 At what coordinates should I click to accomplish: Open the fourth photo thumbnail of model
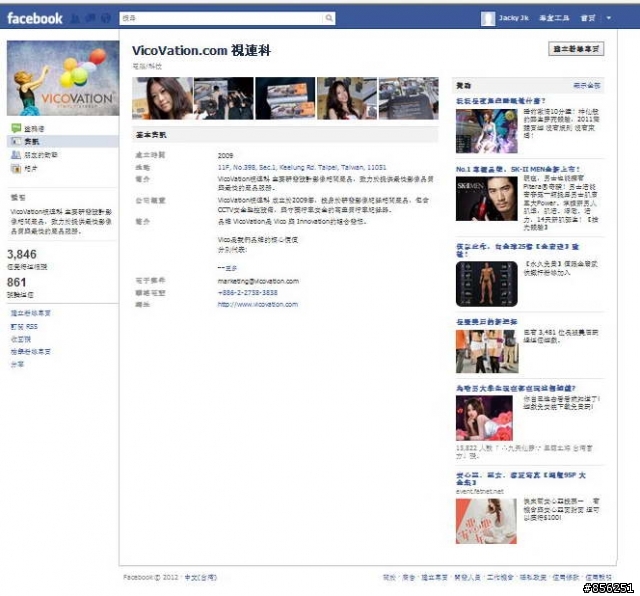tap(347, 98)
